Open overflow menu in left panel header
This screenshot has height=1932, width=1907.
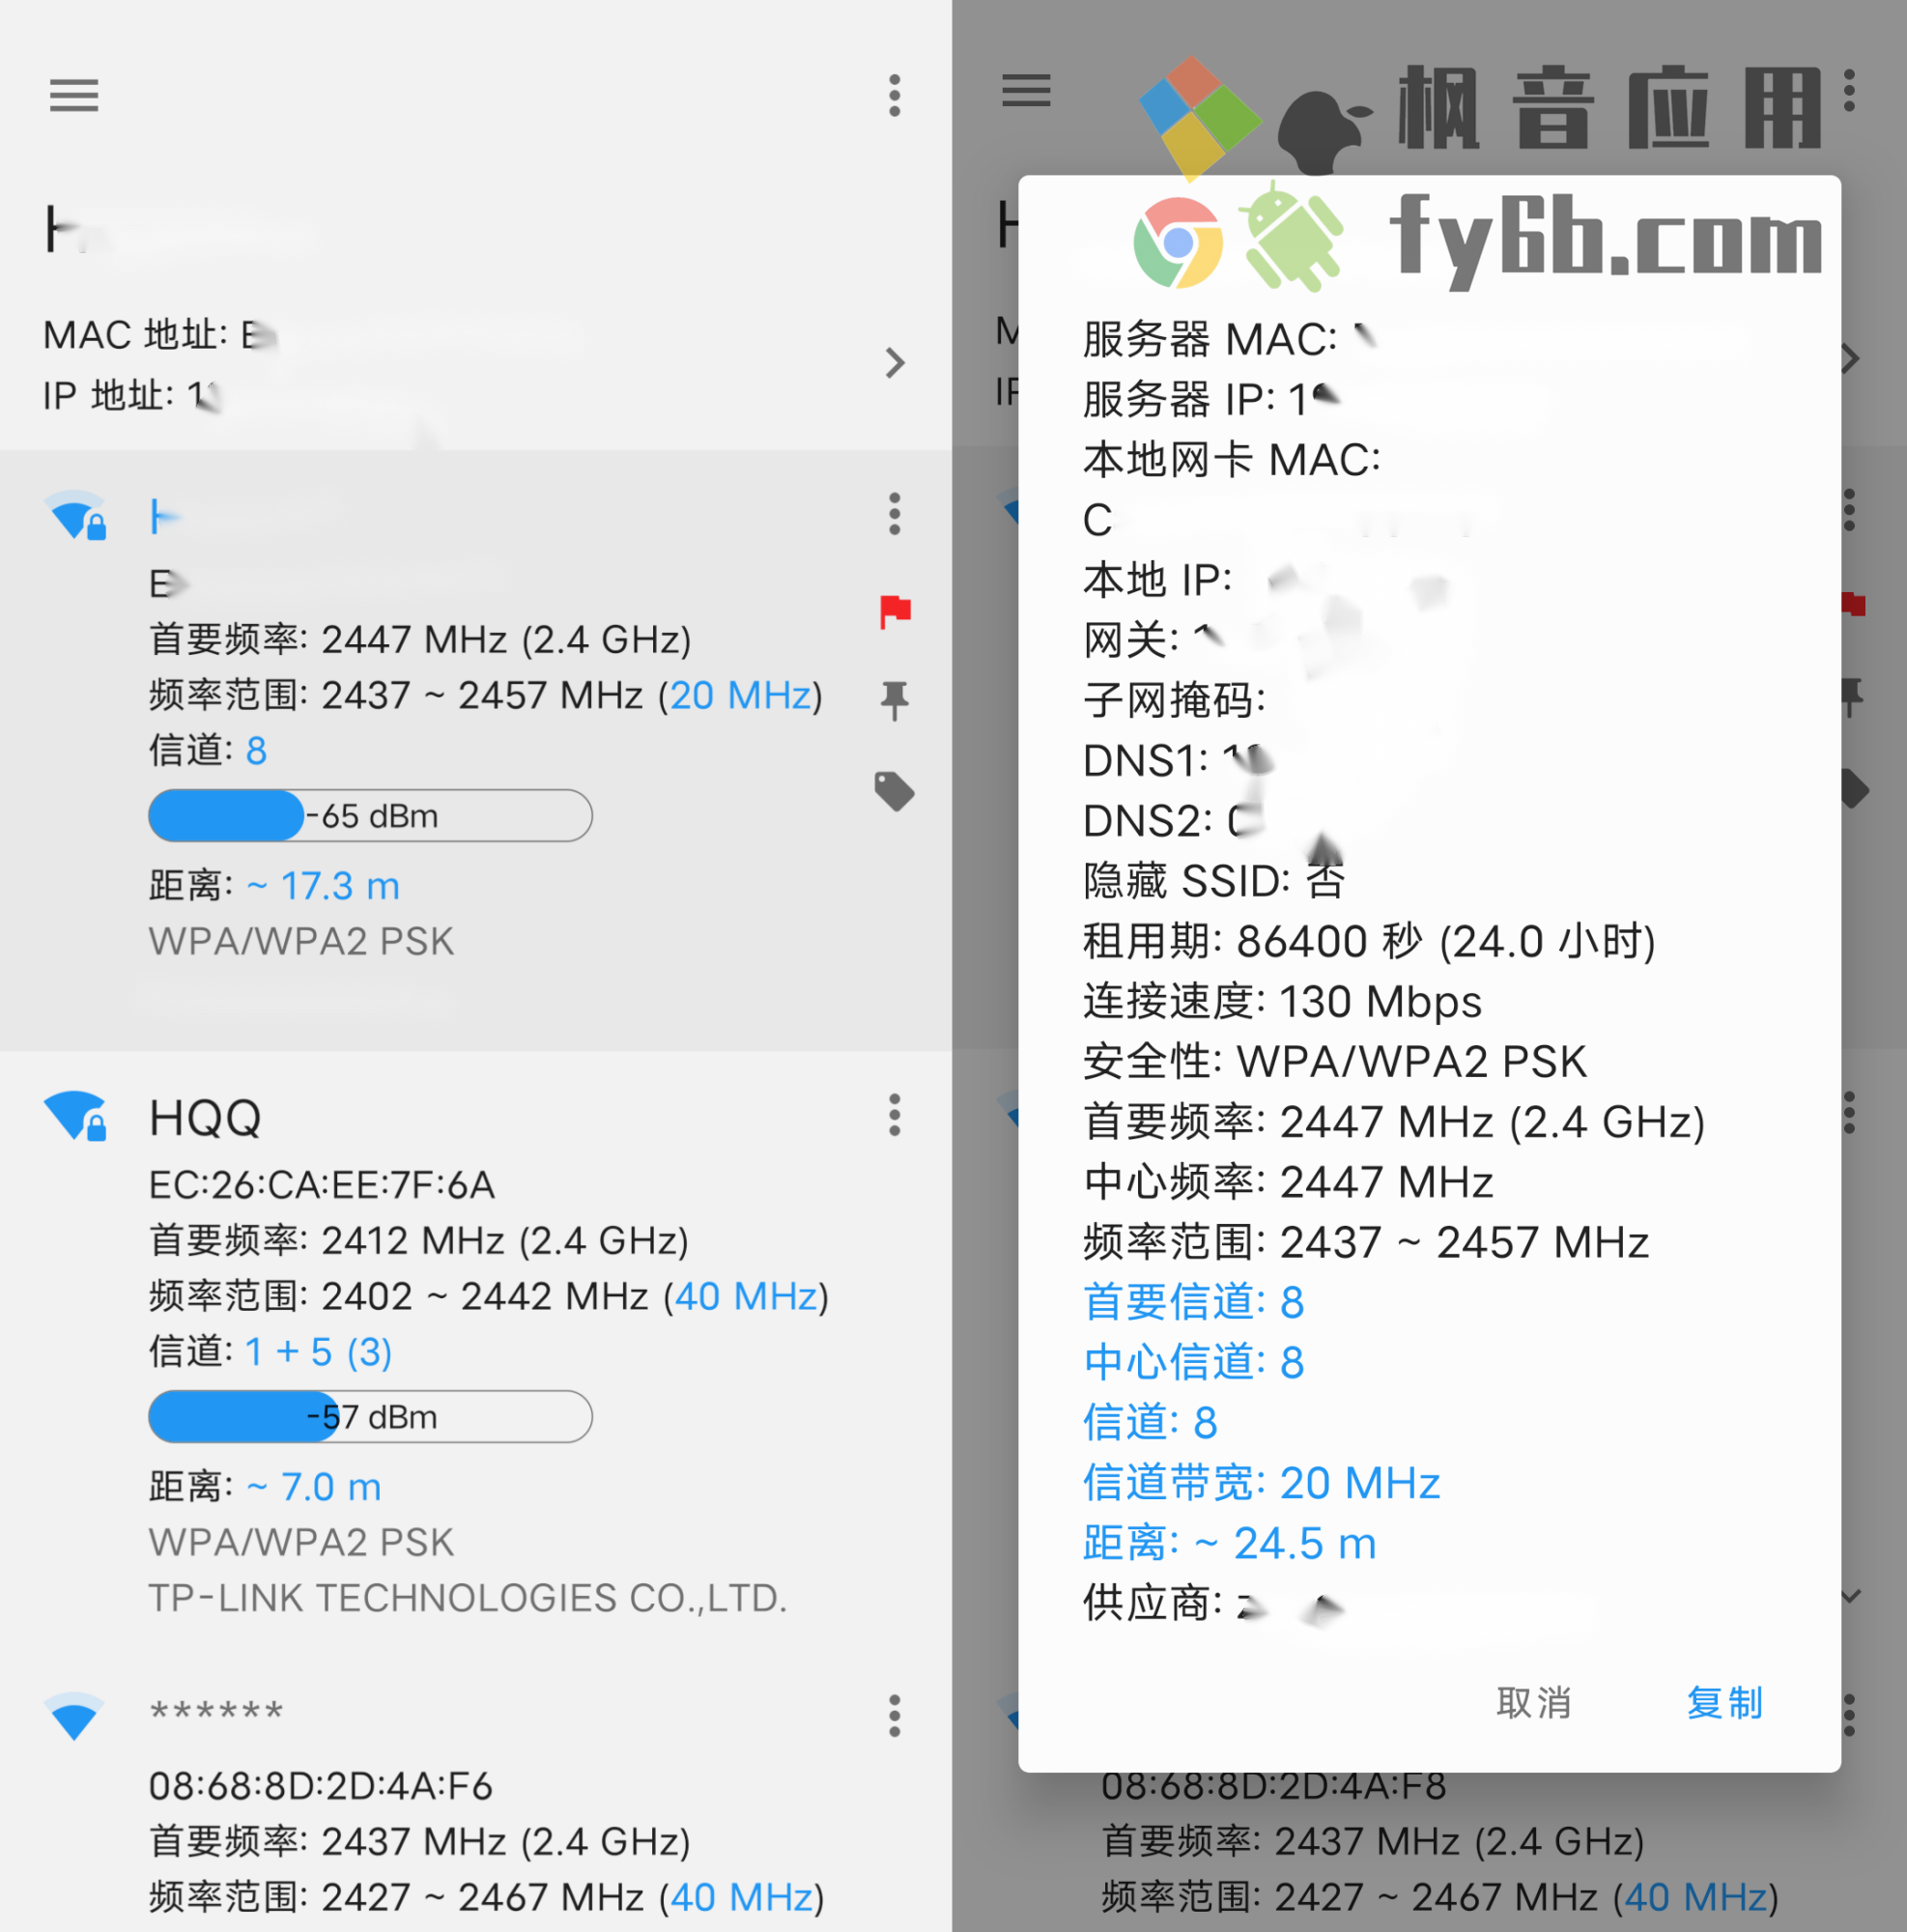(x=895, y=96)
